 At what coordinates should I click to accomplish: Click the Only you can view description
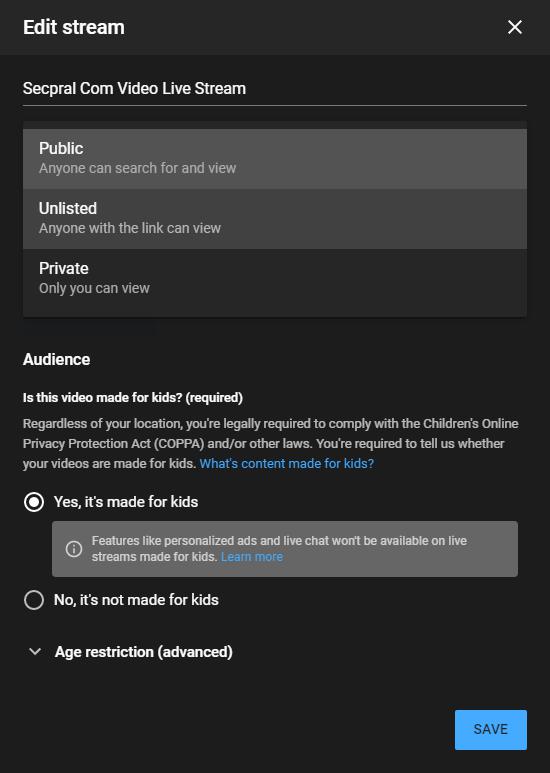94,288
